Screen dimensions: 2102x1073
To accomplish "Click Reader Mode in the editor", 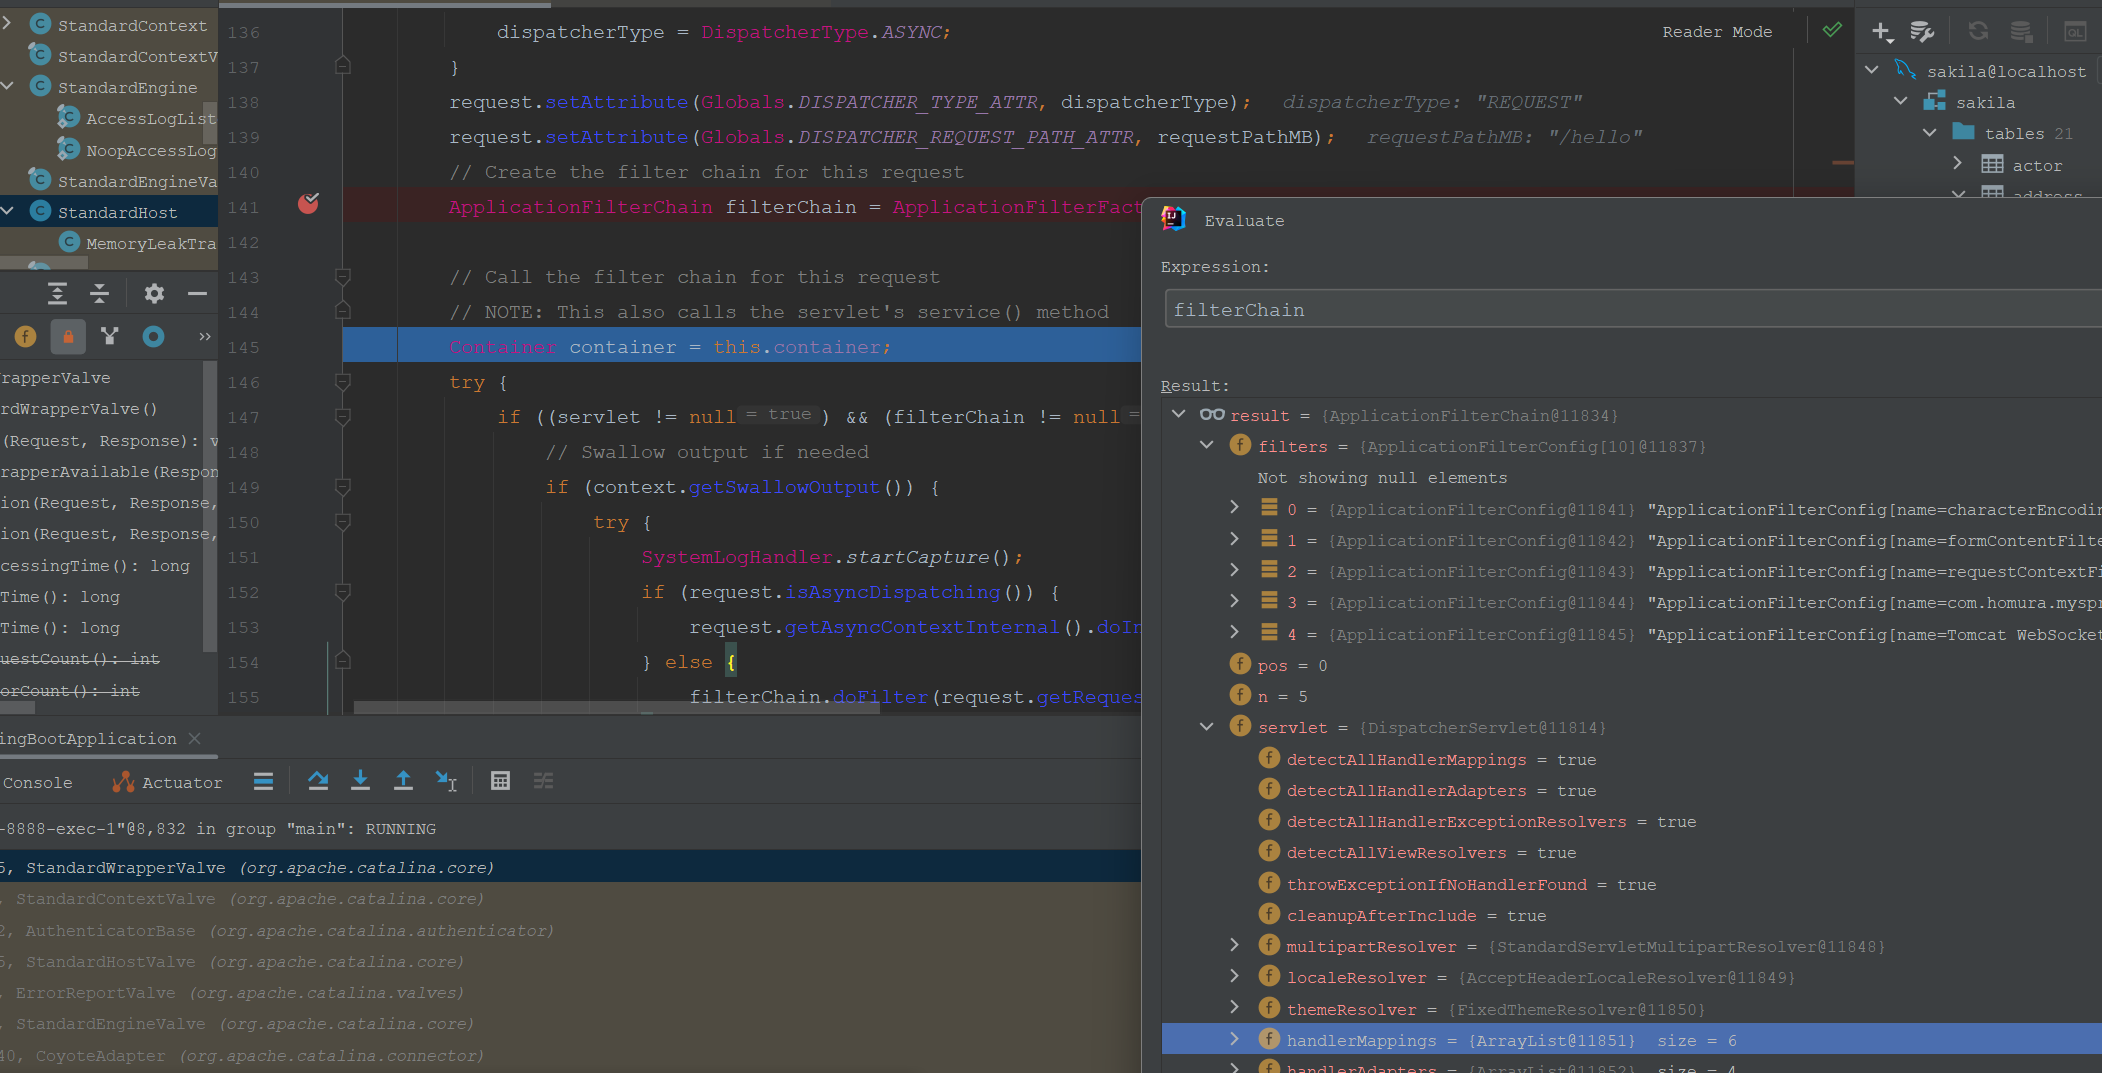I will (1717, 32).
